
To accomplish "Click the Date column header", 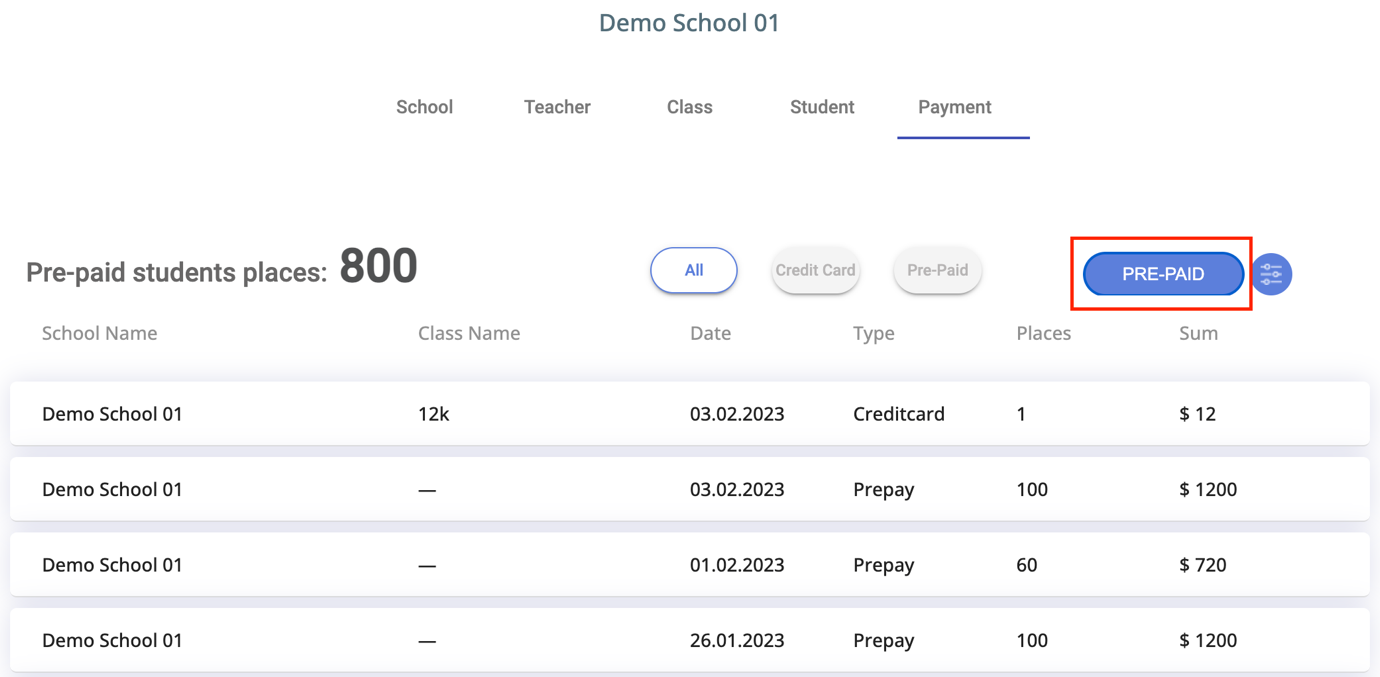I will click(x=710, y=333).
